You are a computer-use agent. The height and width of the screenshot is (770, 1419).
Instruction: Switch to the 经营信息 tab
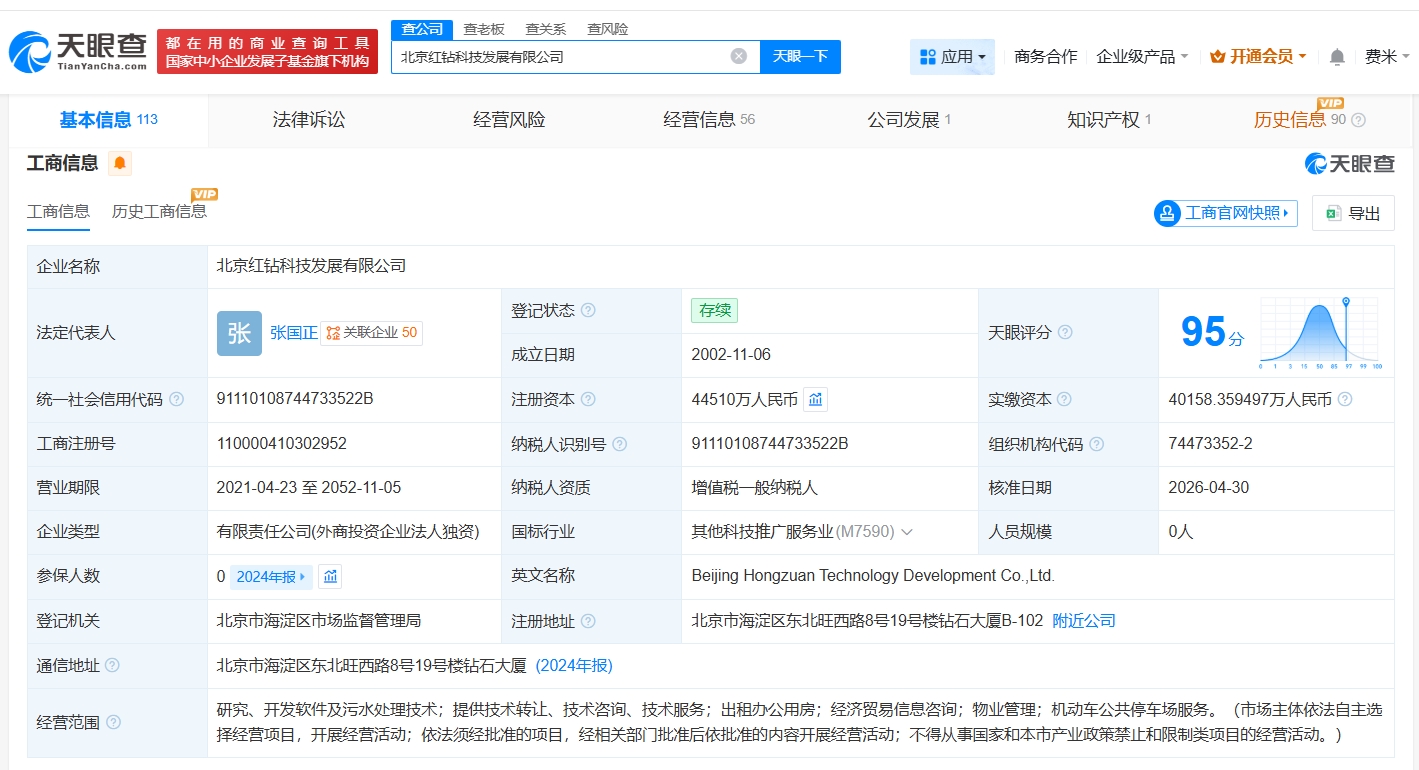point(709,120)
